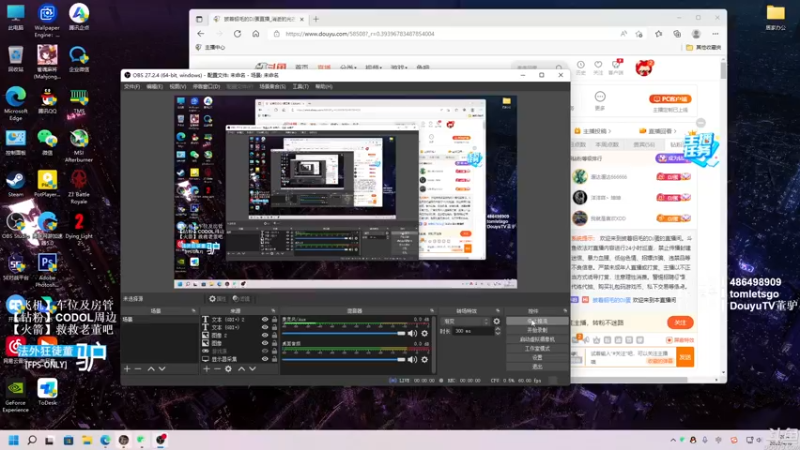Pop out the Audio Mixer dock panel
This screenshot has width=800, height=450.
(432, 311)
